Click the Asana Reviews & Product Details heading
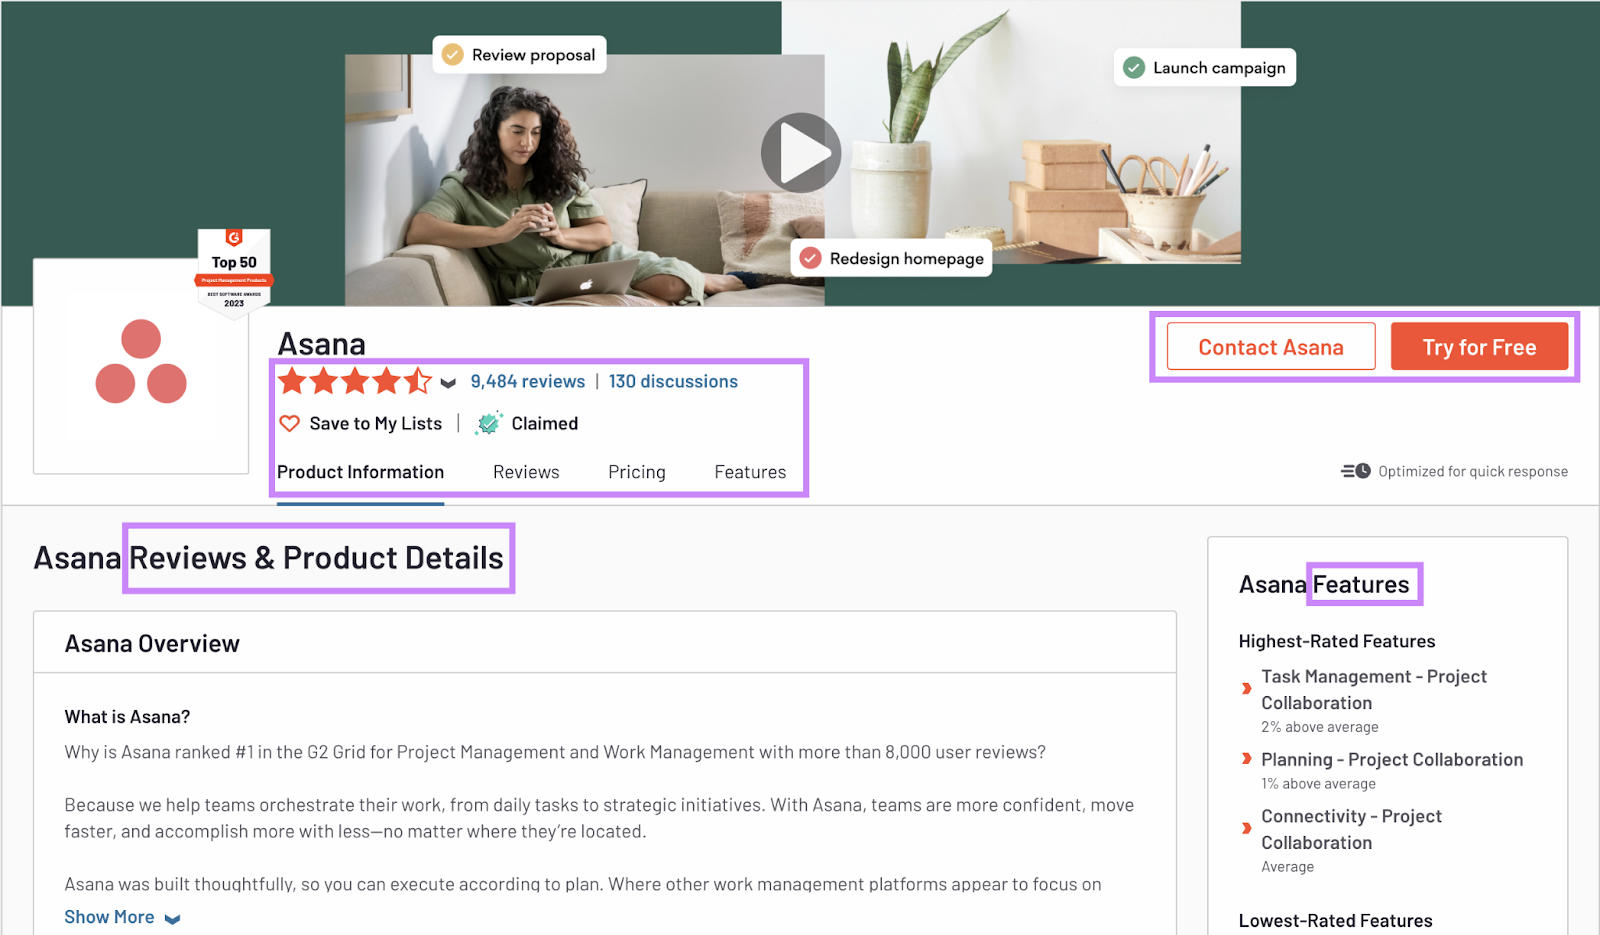This screenshot has width=1600, height=935. [x=269, y=558]
